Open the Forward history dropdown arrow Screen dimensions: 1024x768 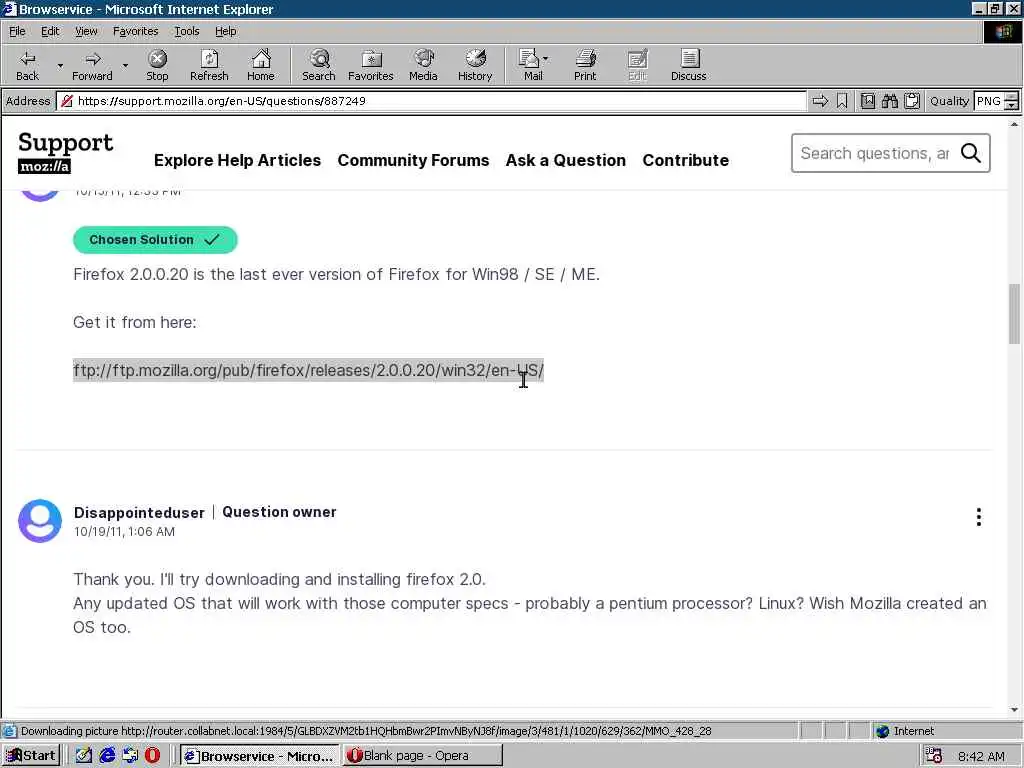coord(125,65)
